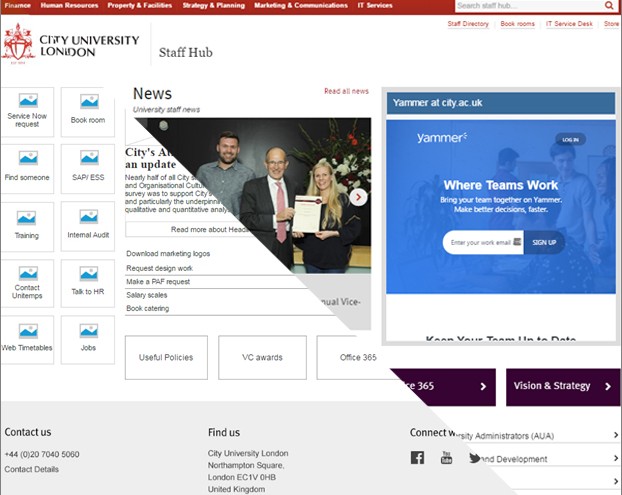Open the Twitter bird icon
622x495 pixels.
(474, 458)
